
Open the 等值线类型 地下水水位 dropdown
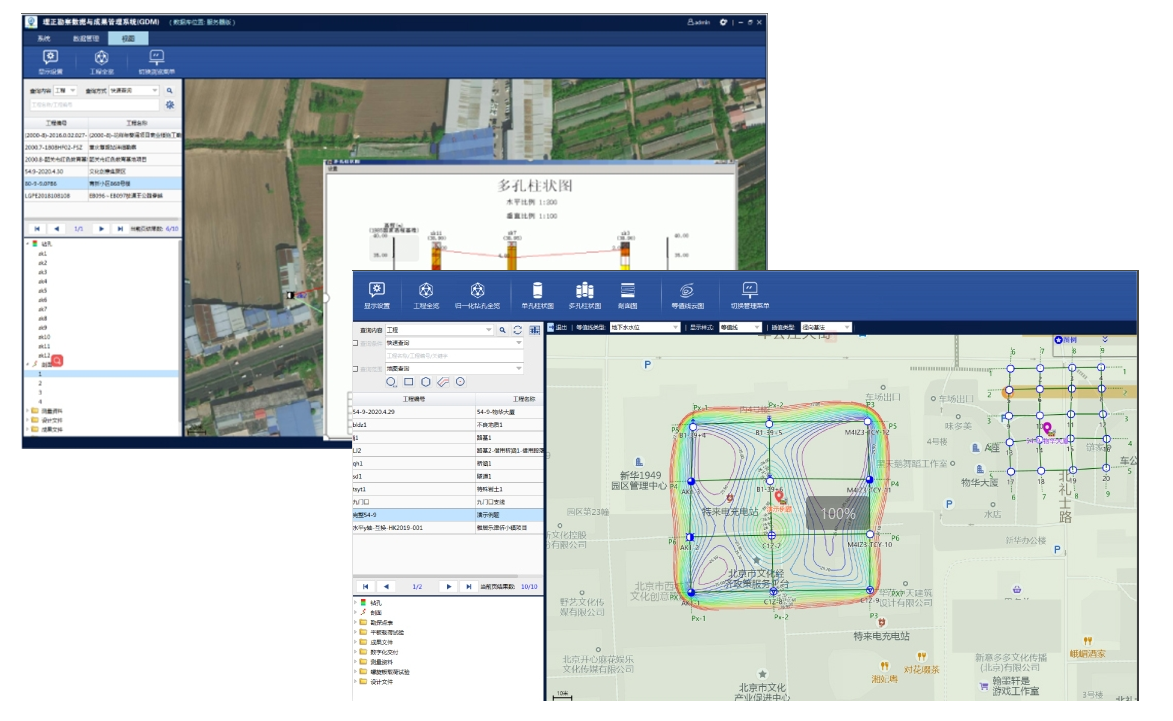(644, 327)
